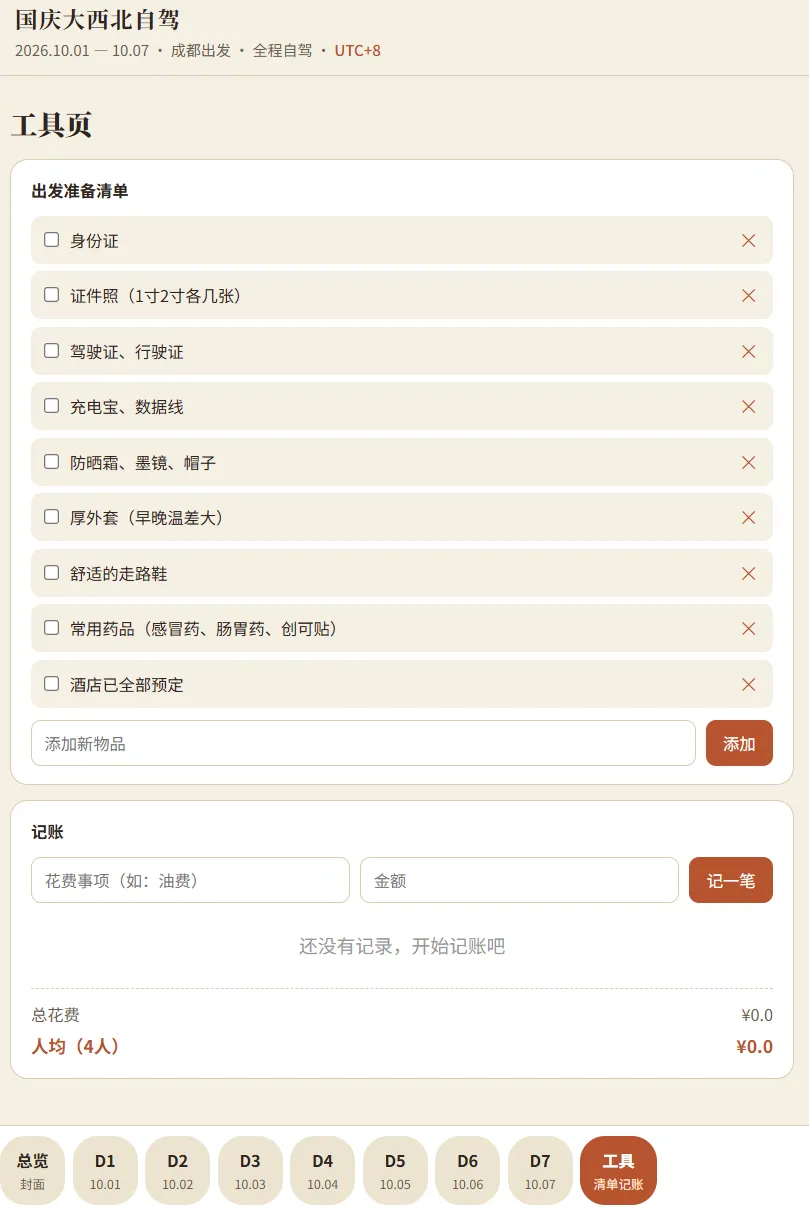The height and width of the screenshot is (1210, 809).
Task: Tick the 充电宝、数据线 checkbox
Action: (x=52, y=406)
